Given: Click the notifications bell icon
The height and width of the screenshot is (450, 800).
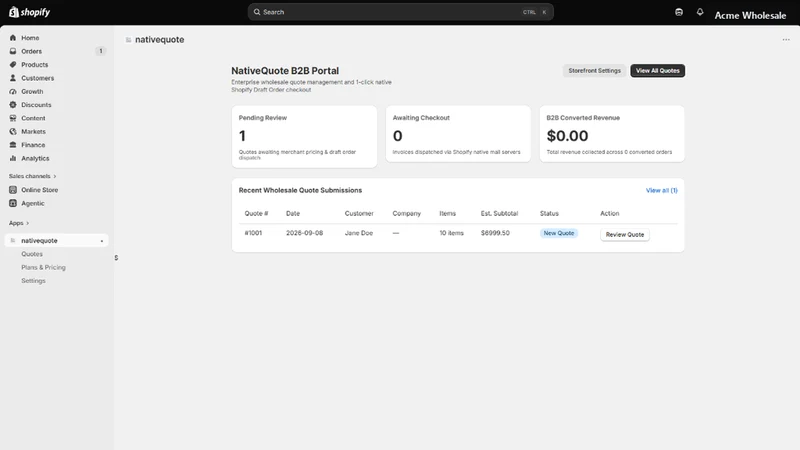Looking at the screenshot, I should pyautogui.click(x=700, y=12).
